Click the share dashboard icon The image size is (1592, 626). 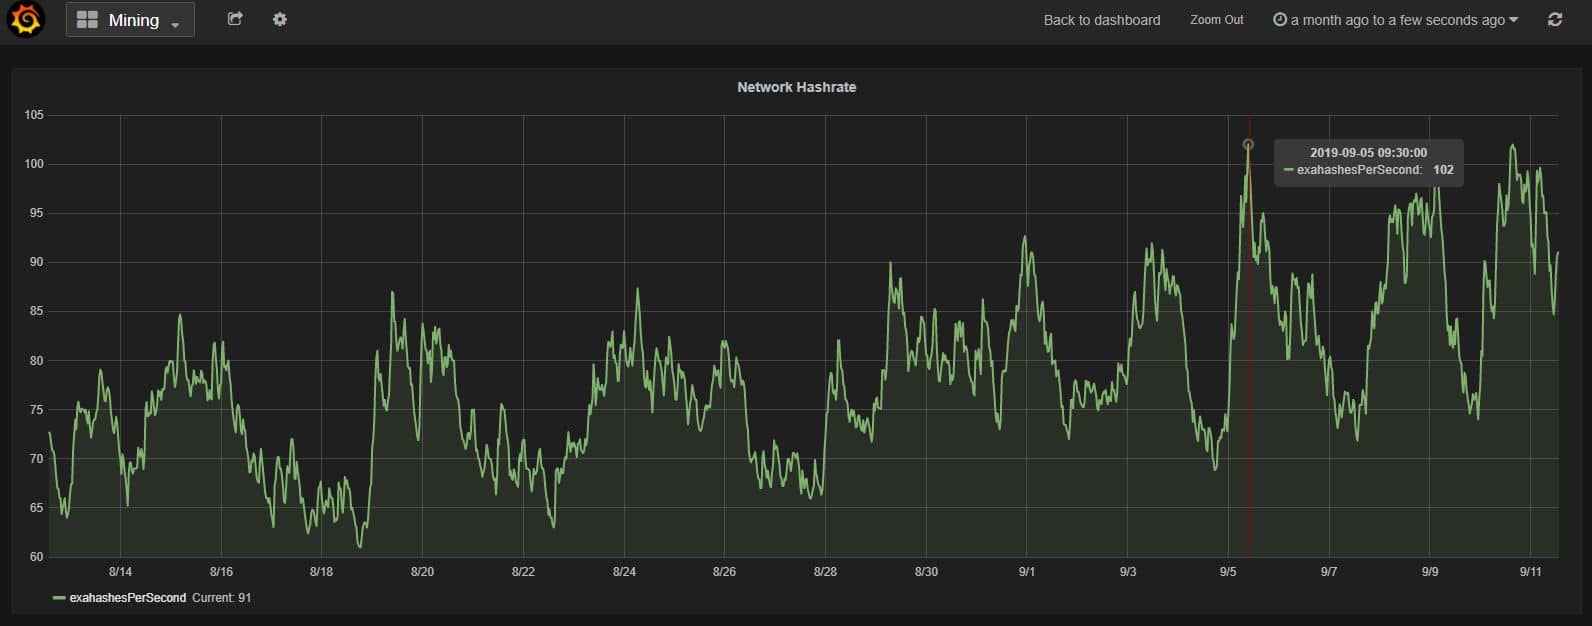pyautogui.click(x=235, y=19)
